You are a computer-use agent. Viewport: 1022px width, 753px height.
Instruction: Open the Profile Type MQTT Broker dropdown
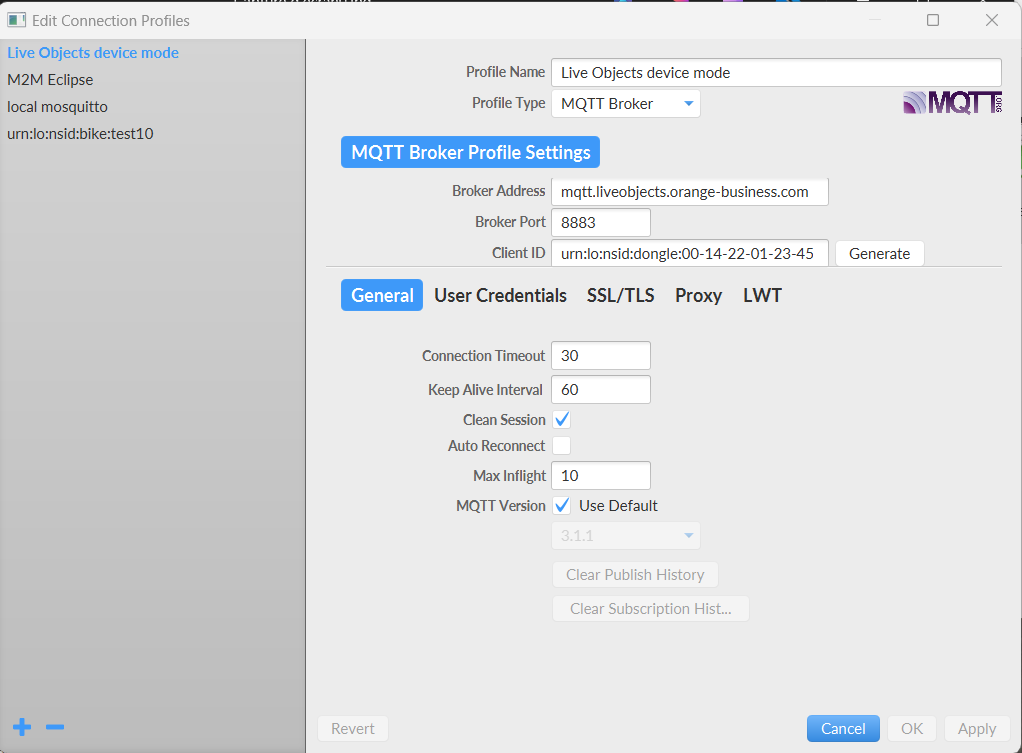click(626, 104)
